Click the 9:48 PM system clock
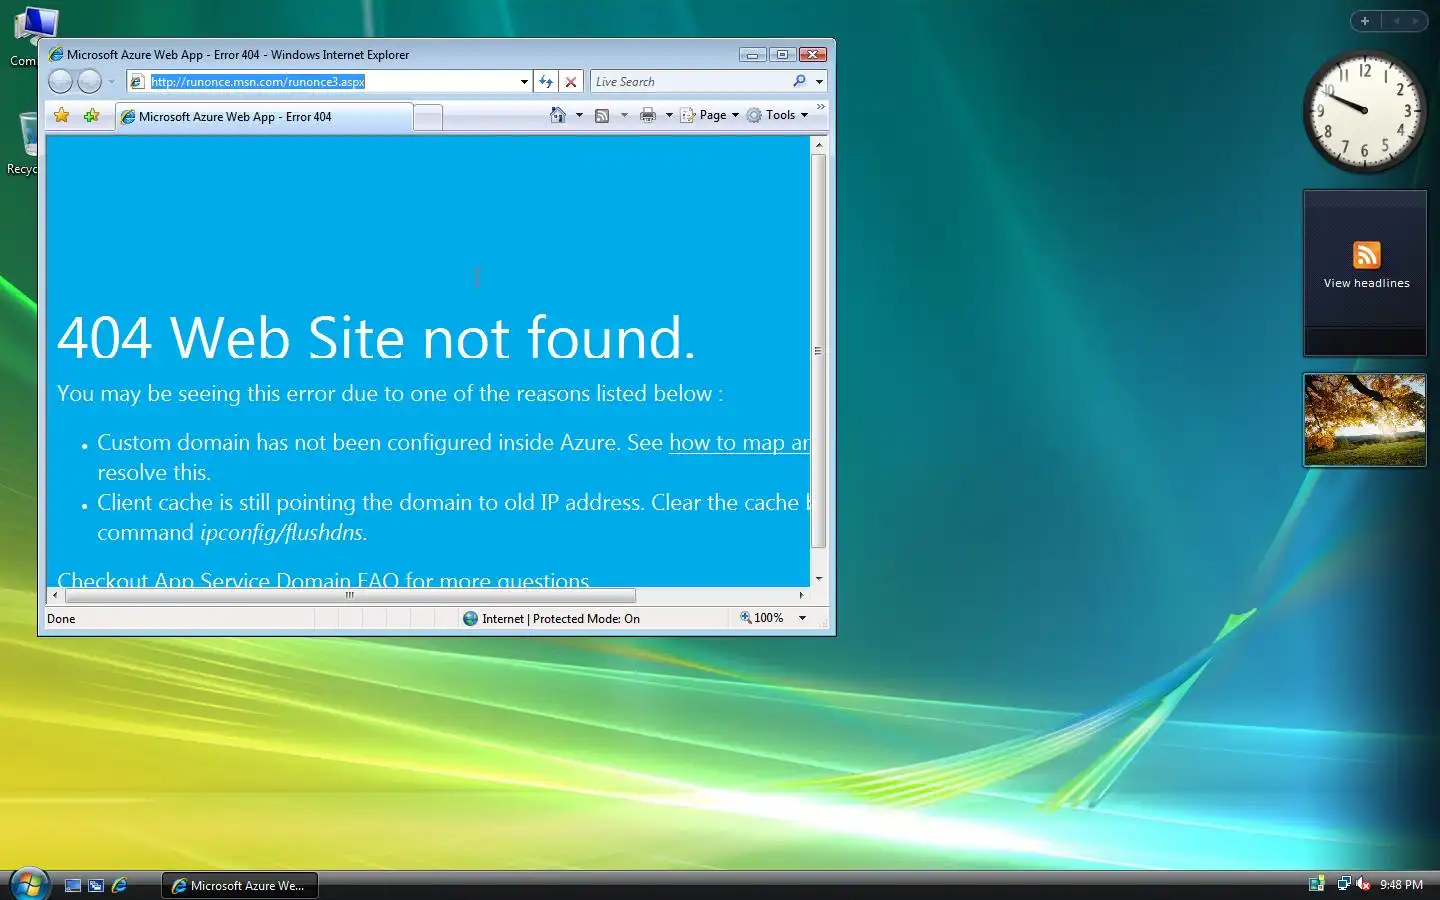The width and height of the screenshot is (1440, 900). (1401, 885)
